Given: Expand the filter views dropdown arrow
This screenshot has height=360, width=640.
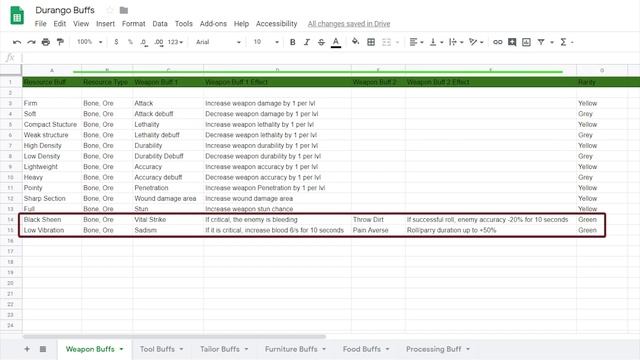Looking at the screenshot, I should click(552, 42).
